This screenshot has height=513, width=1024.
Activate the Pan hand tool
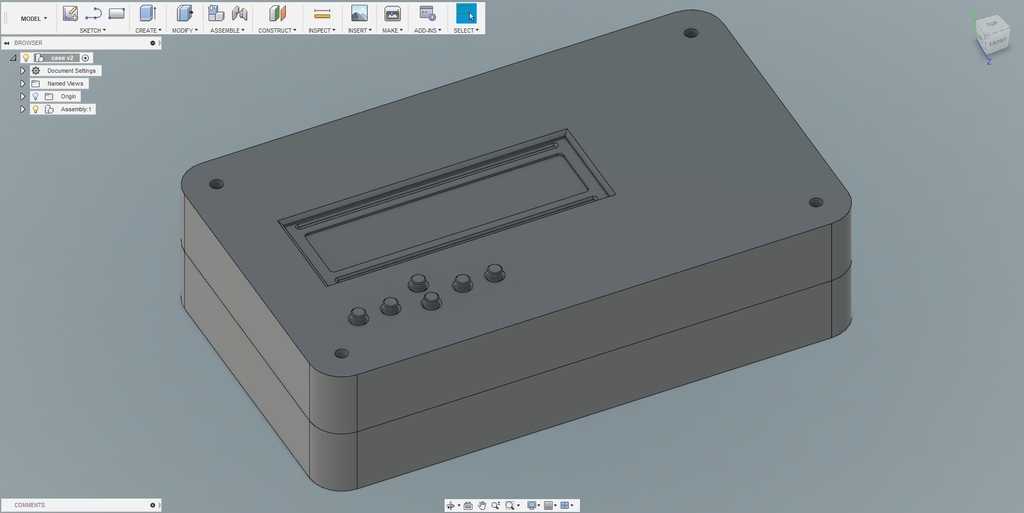[x=482, y=506]
